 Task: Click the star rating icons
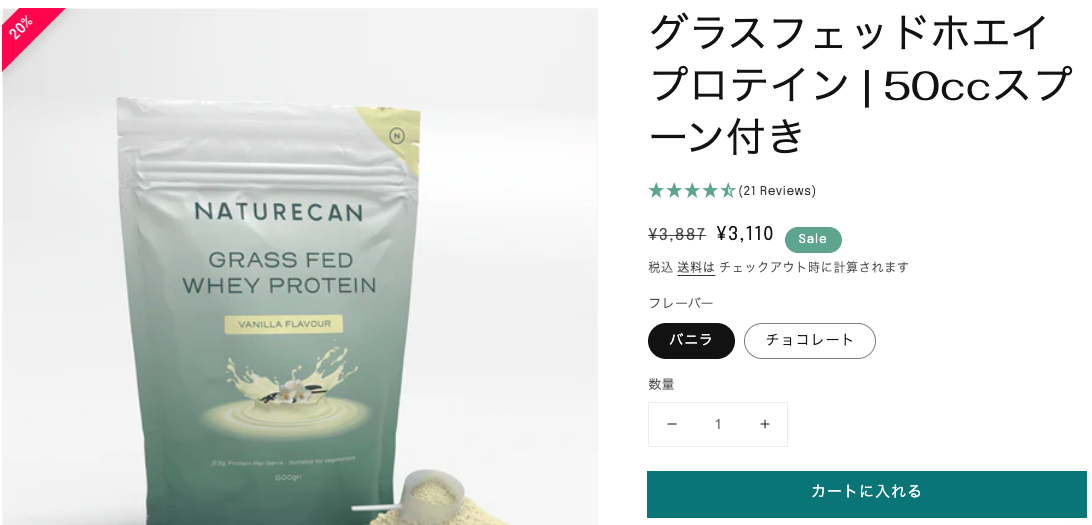click(692, 191)
